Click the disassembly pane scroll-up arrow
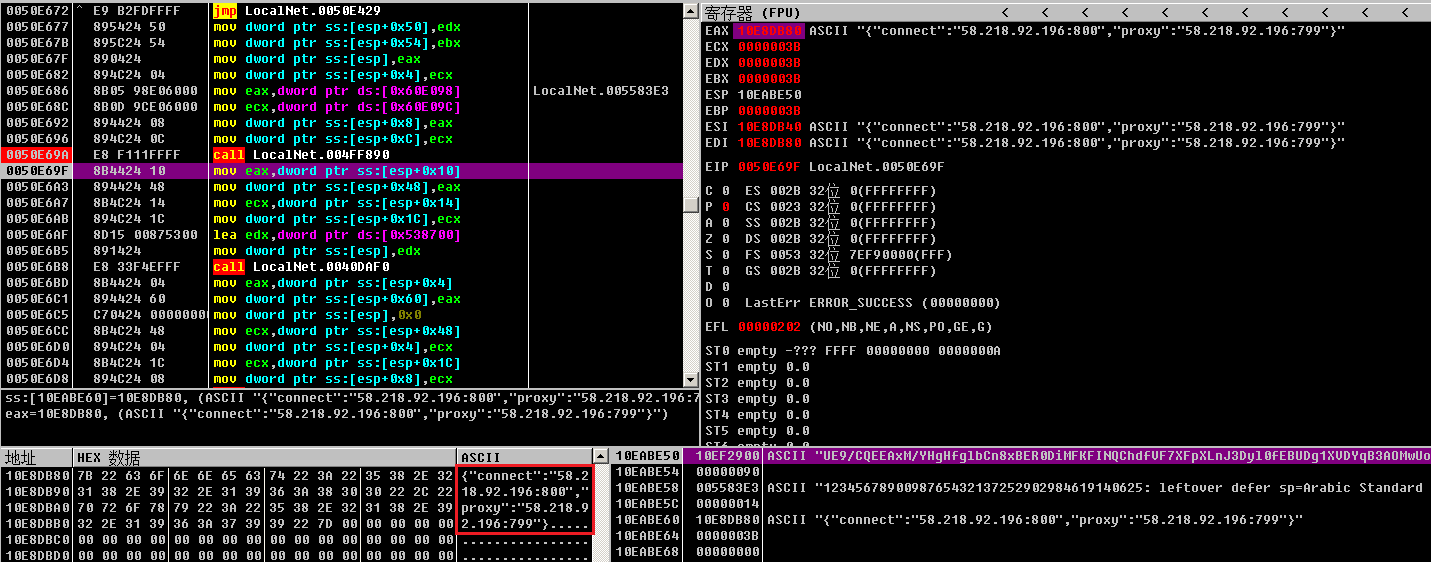 click(690, 11)
